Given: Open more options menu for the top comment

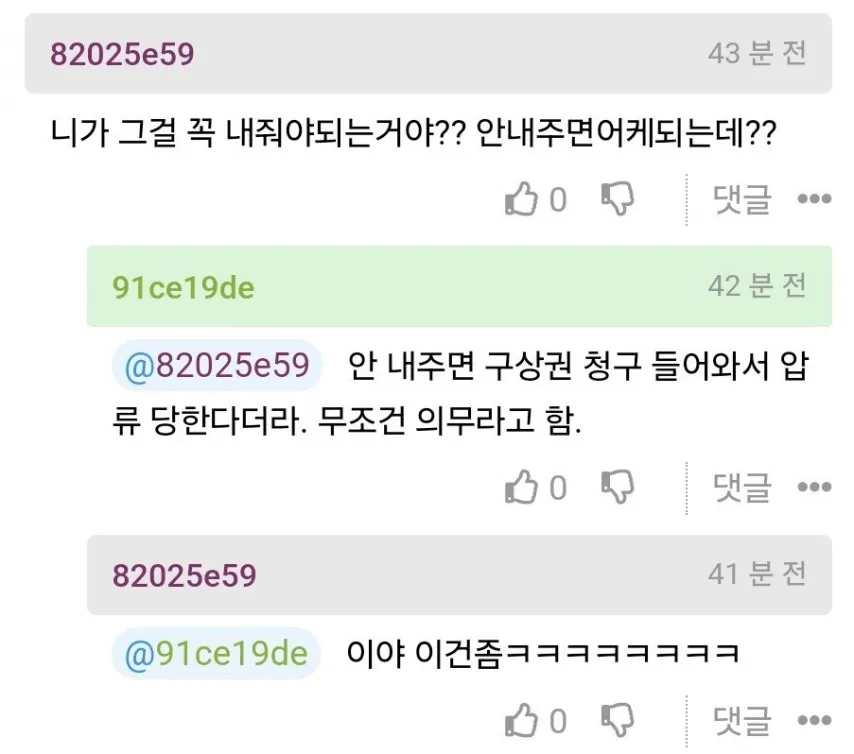Looking at the screenshot, I should [816, 200].
